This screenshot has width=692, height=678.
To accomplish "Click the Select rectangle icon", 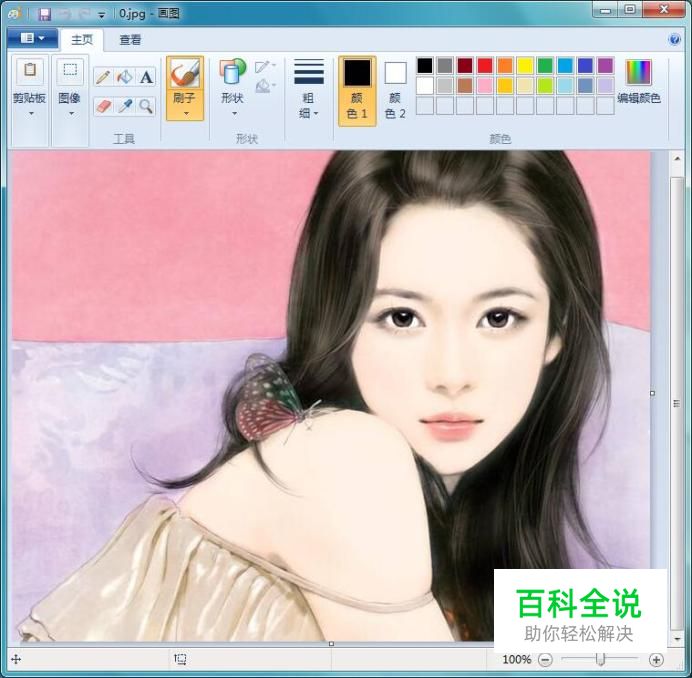I will (x=70, y=71).
